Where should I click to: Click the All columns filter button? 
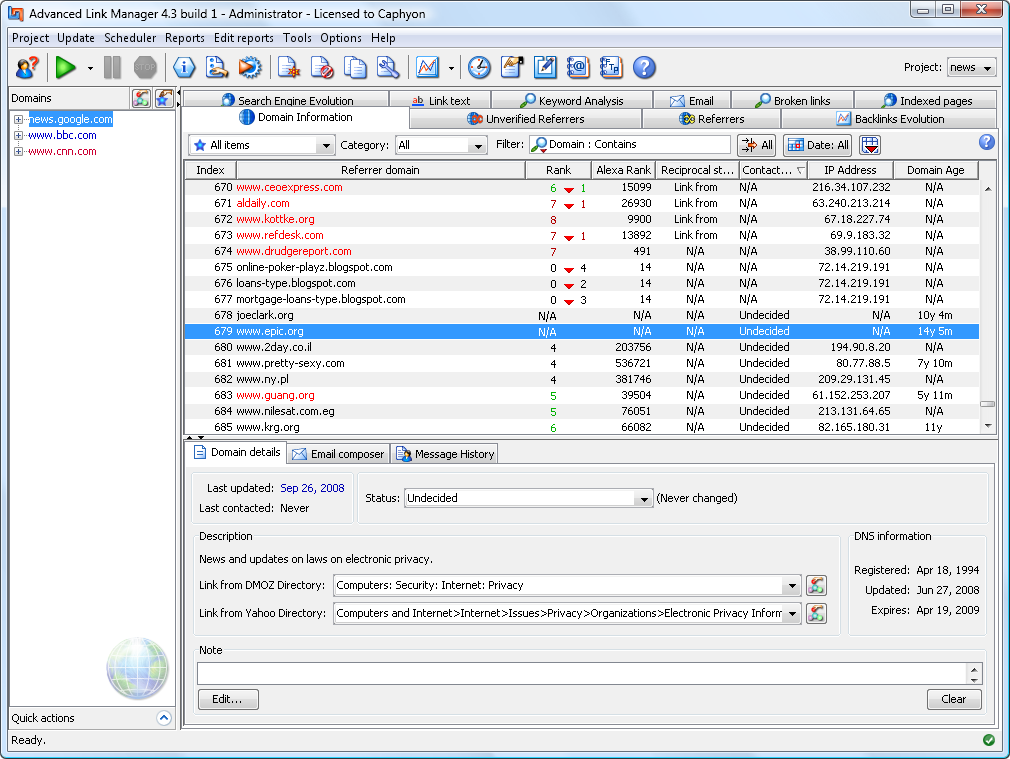pos(757,145)
